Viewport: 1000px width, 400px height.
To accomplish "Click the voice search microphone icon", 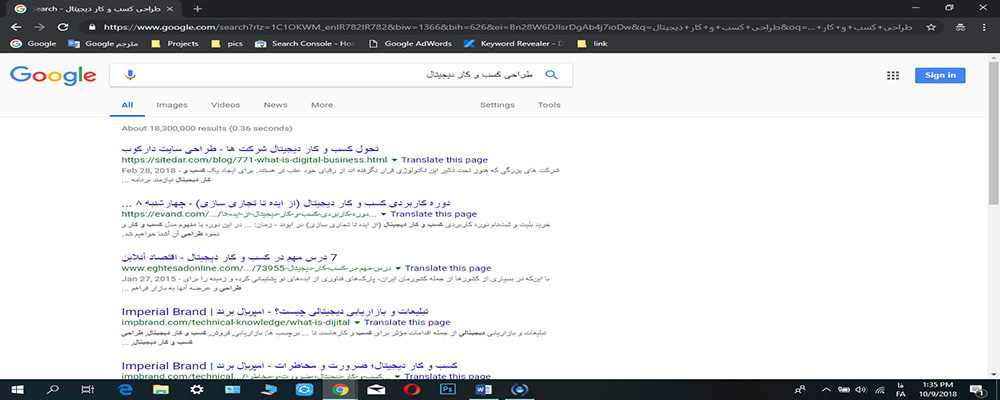I will 129,75.
